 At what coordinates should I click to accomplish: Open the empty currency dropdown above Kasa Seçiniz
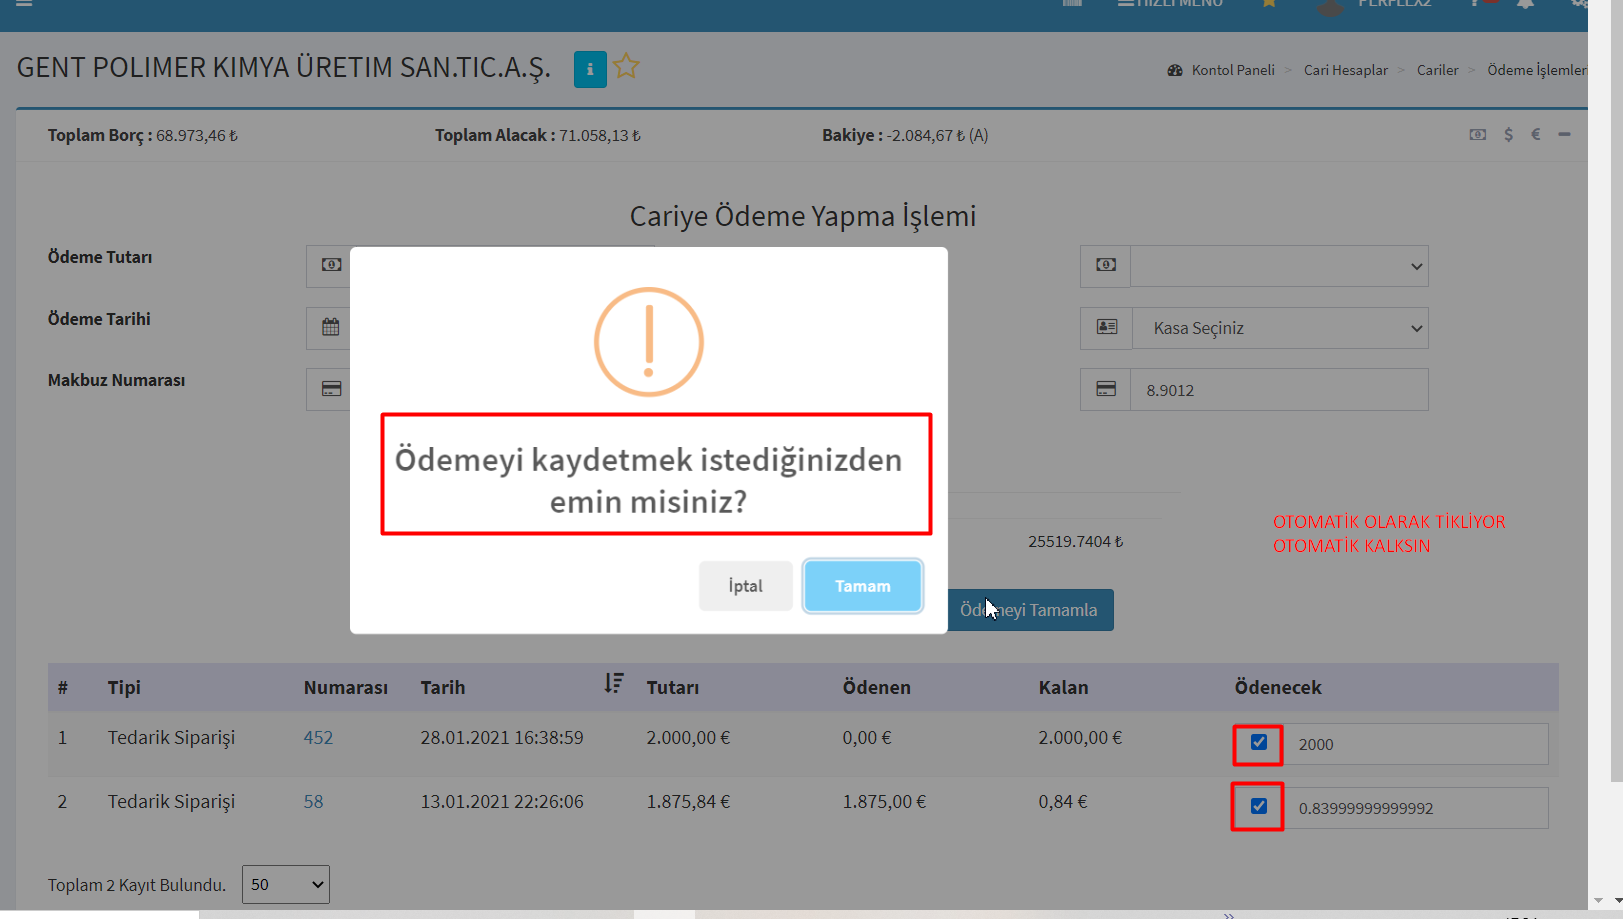[x=1279, y=266]
